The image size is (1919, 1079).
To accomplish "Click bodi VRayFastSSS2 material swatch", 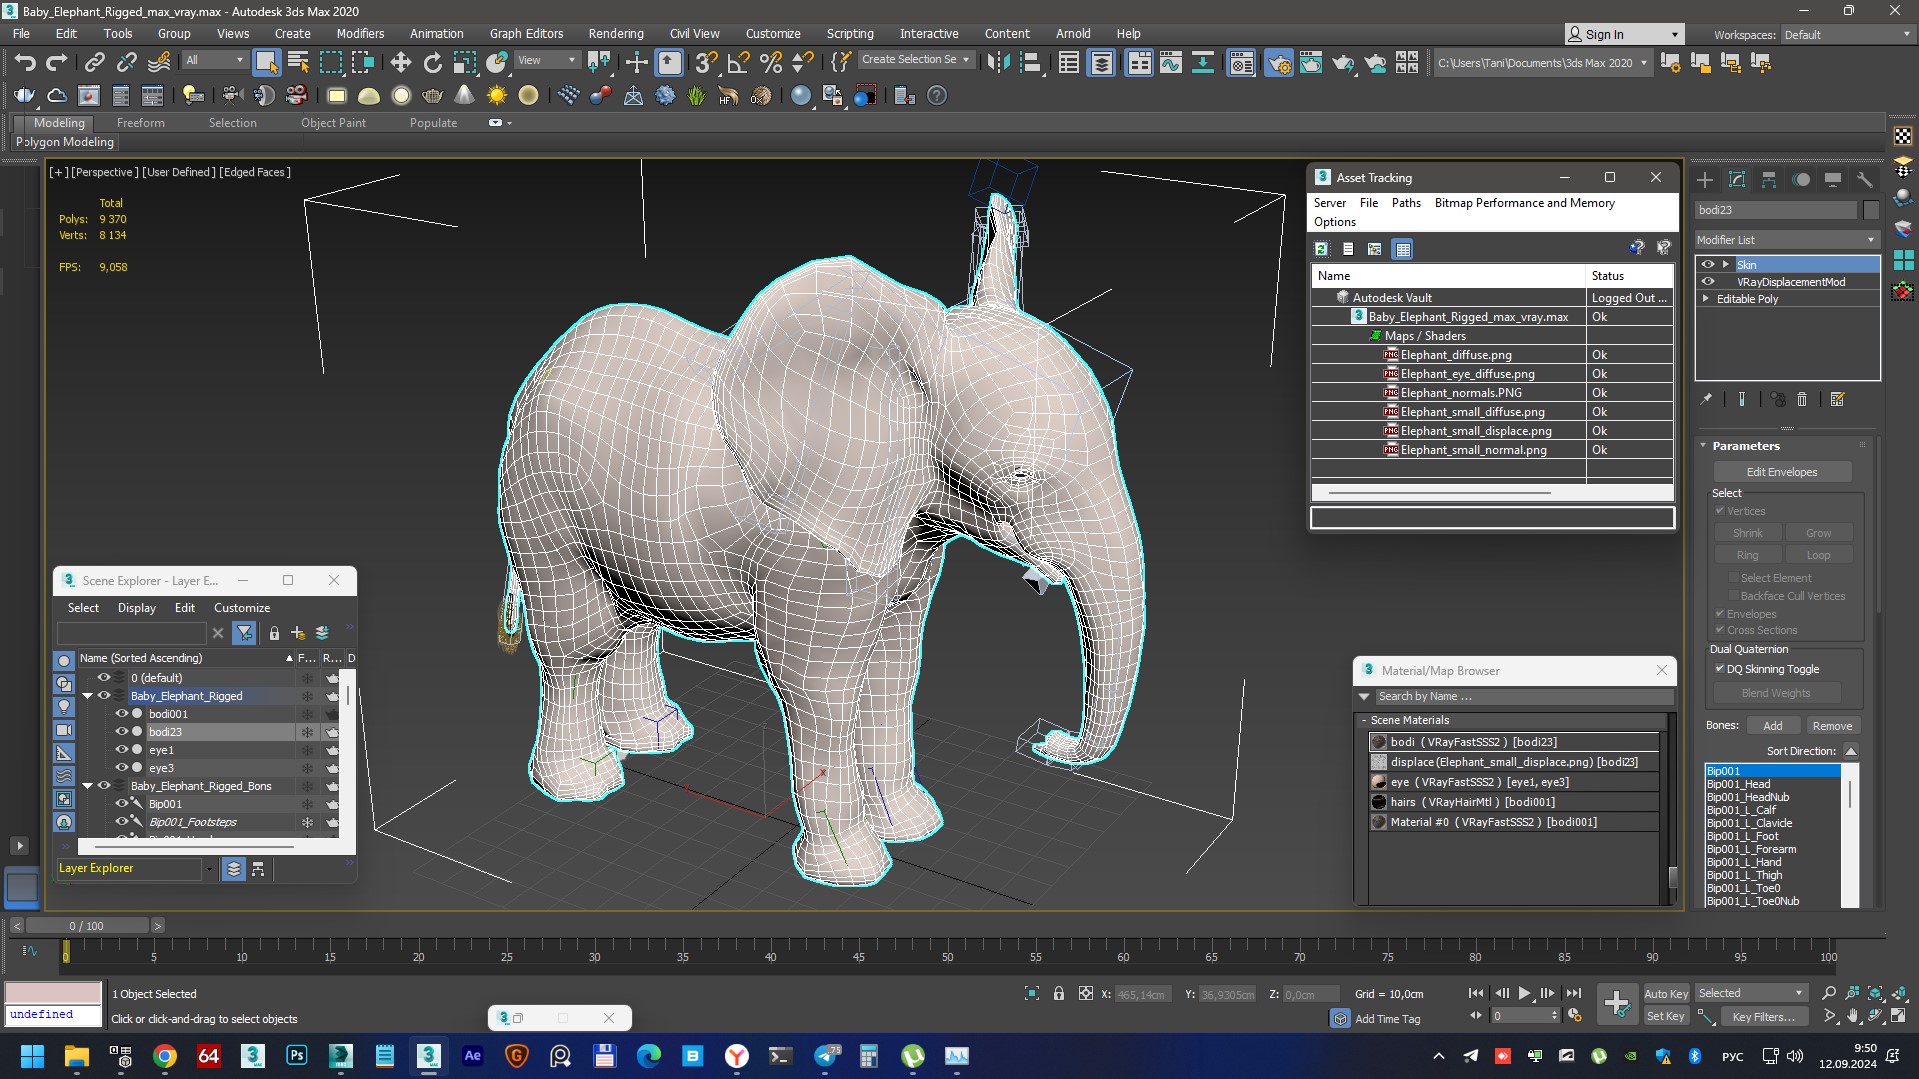I will pos(1379,742).
